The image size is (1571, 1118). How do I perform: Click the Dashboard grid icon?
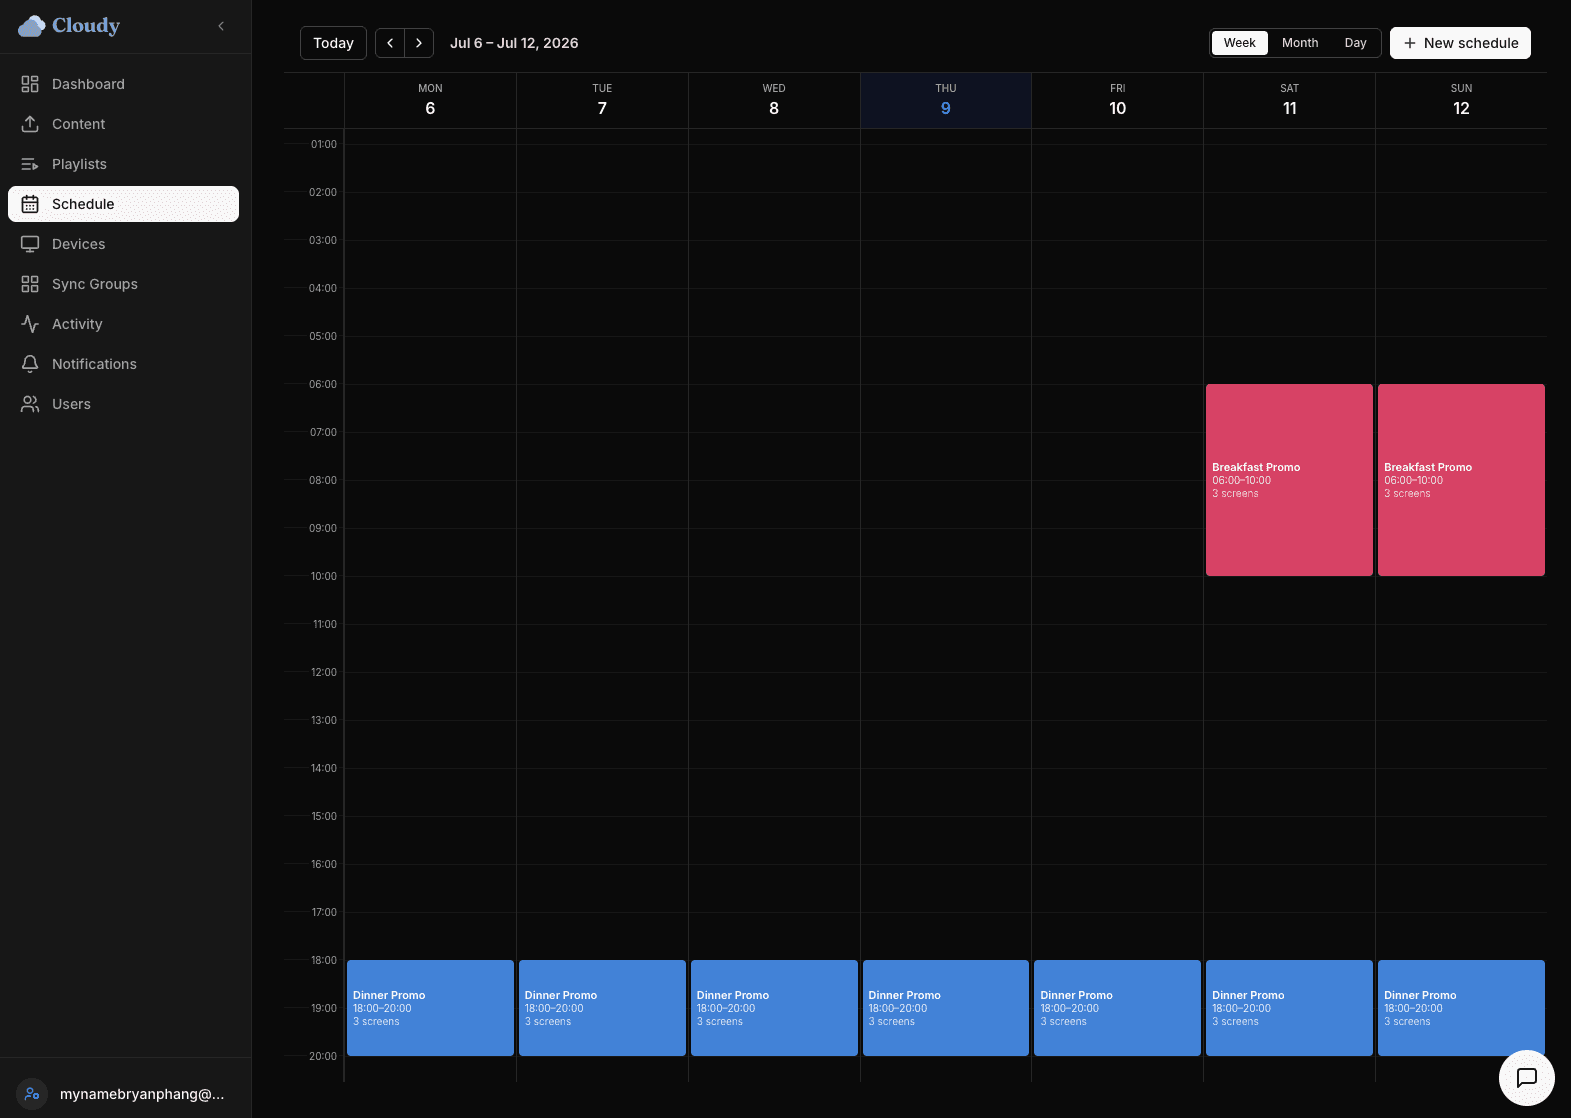pyautogui.click(x=30, y=84)
